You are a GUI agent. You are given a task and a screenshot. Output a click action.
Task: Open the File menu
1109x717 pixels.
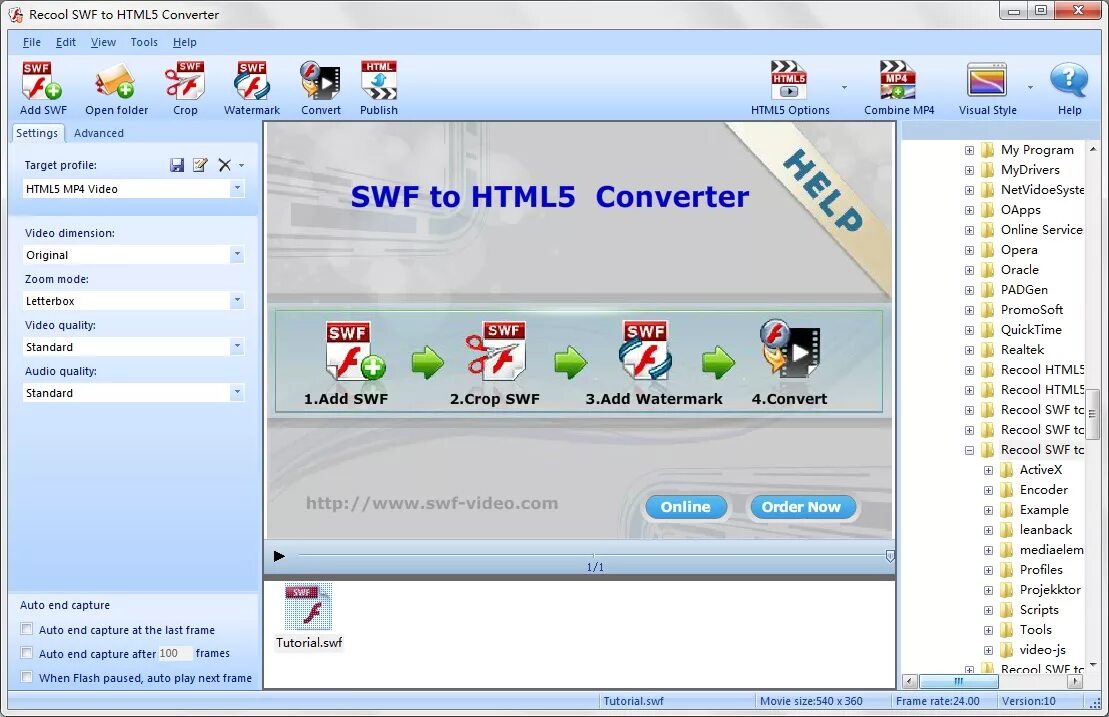coord(31,42)
